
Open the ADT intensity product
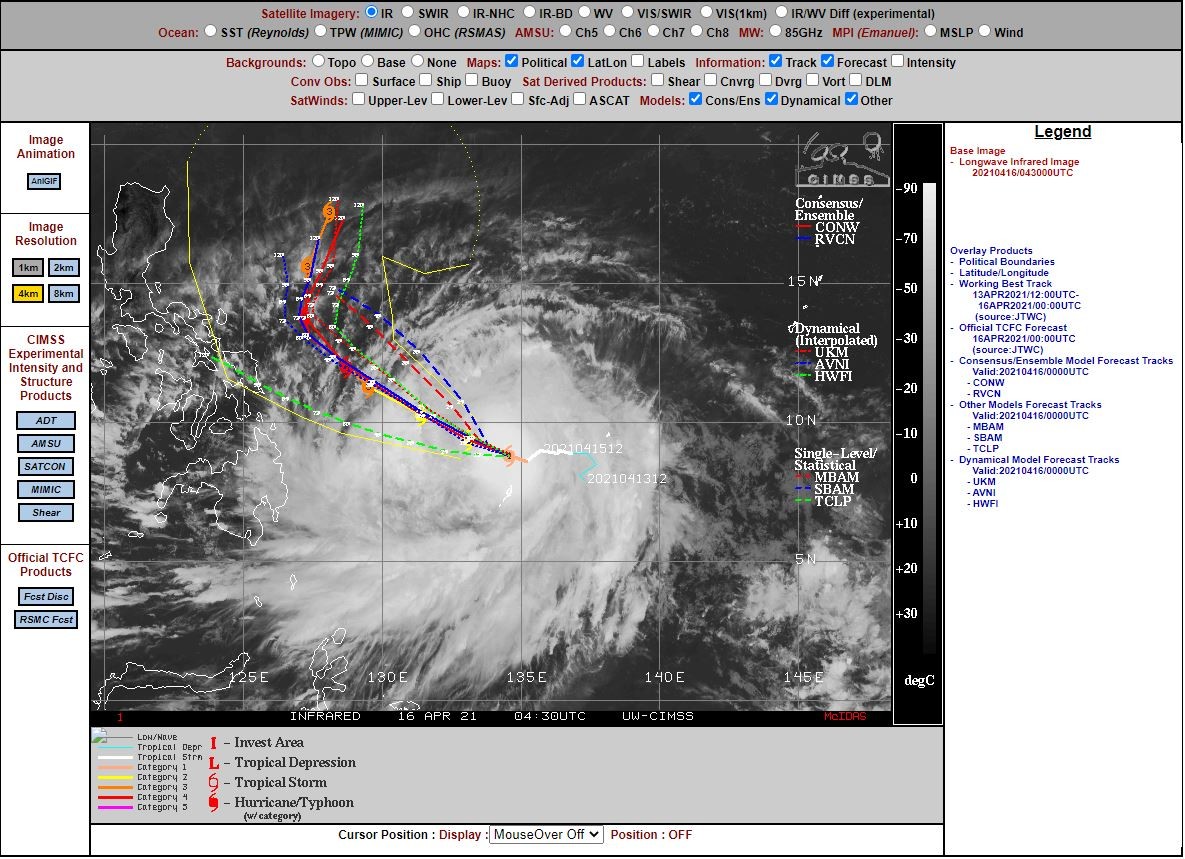46,420
